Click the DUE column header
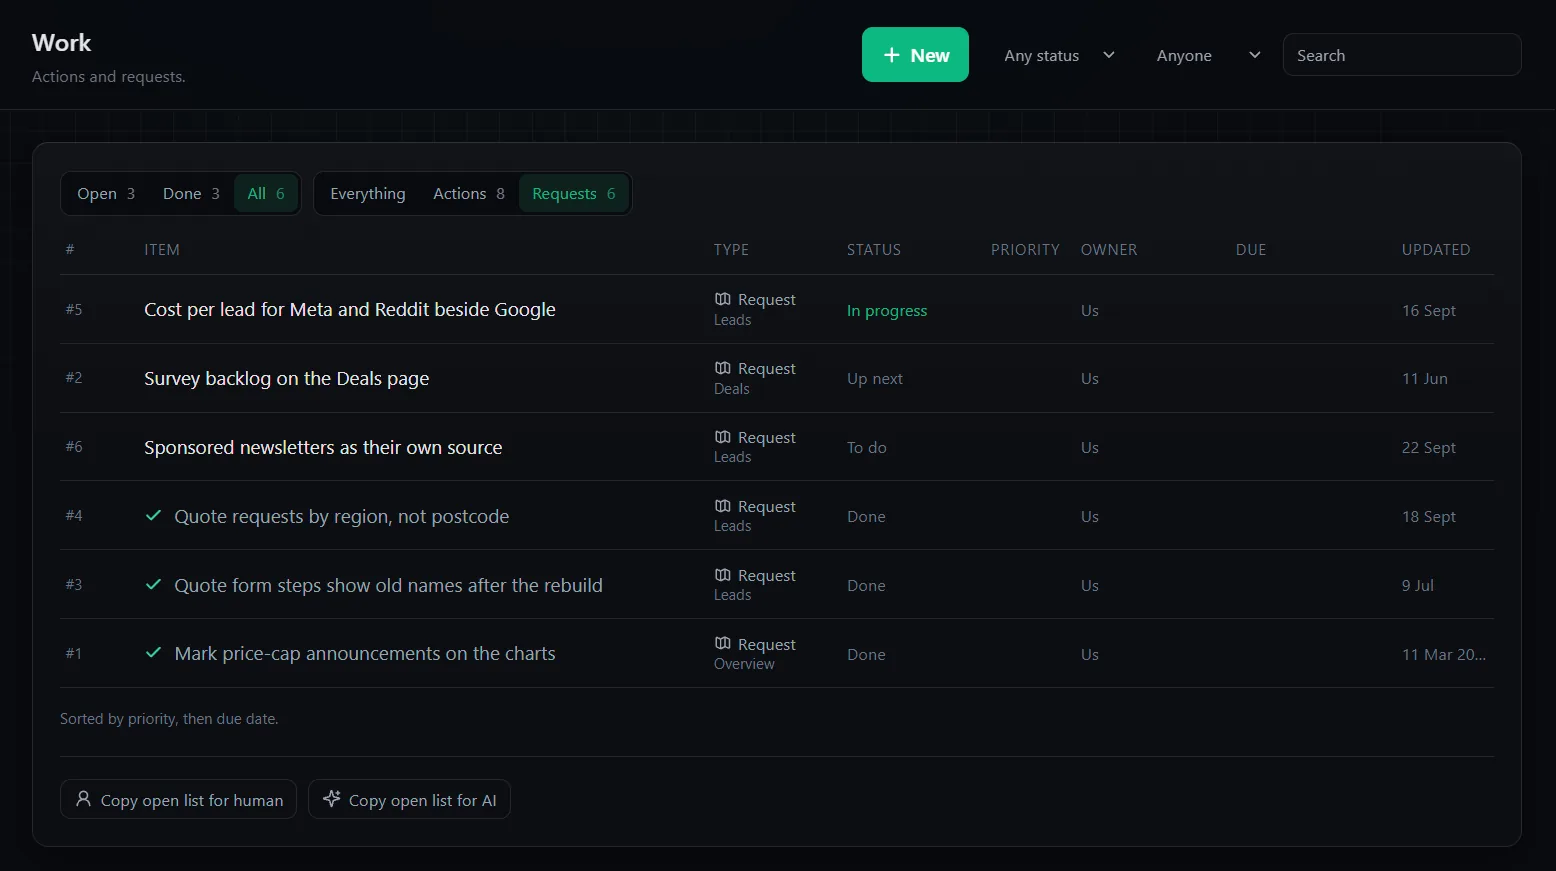Image resolution: width=1556 pixels, height=871 pixels. pos(1251,250)
